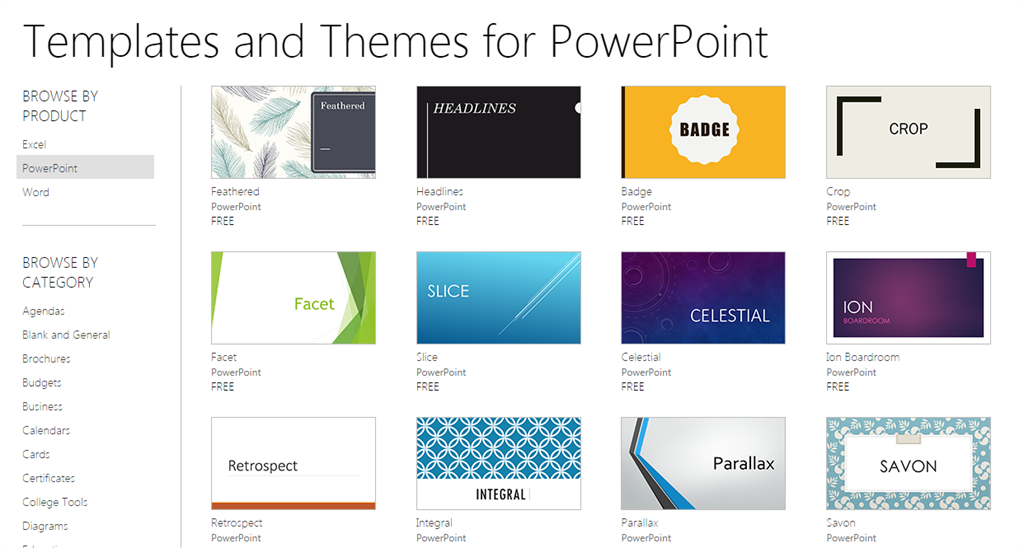
Task: Click FREE label under Crop
Action: tap(837, 221)
